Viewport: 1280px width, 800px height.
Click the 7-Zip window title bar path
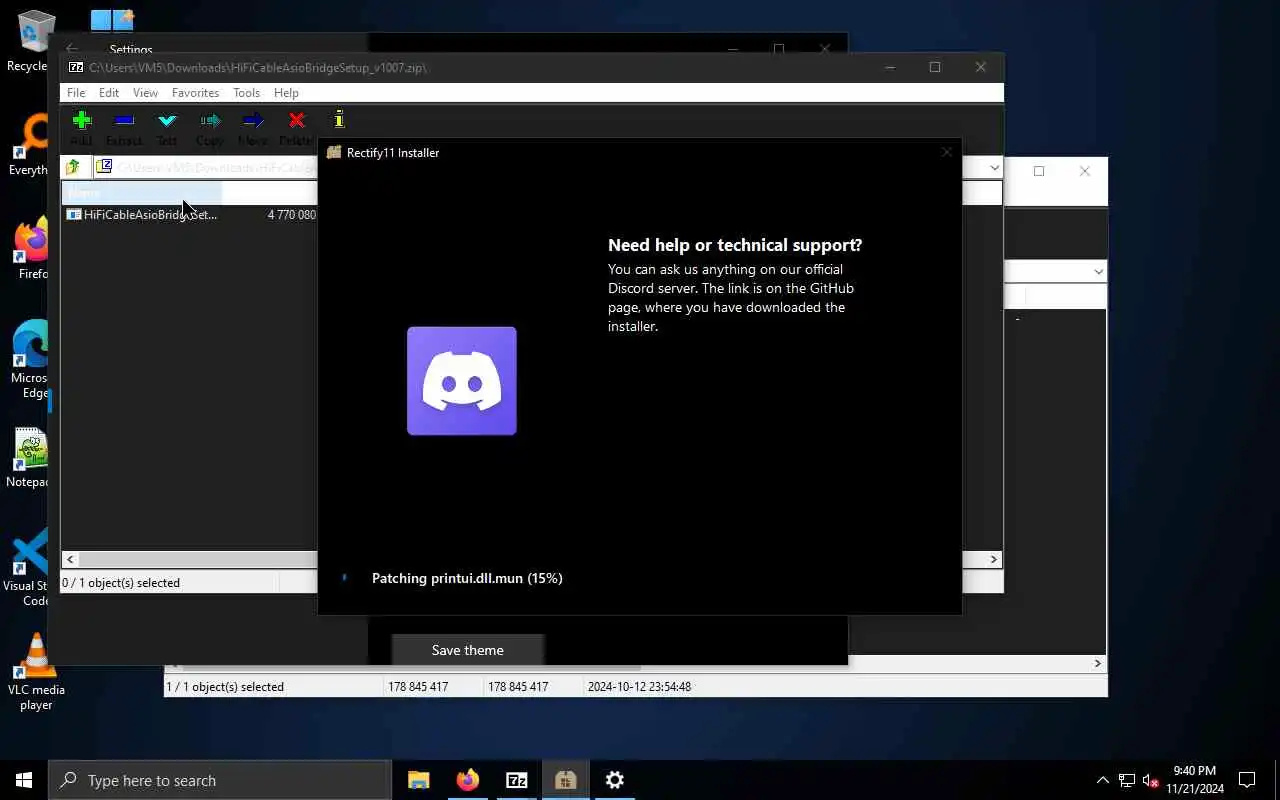[x=258, y=68]
